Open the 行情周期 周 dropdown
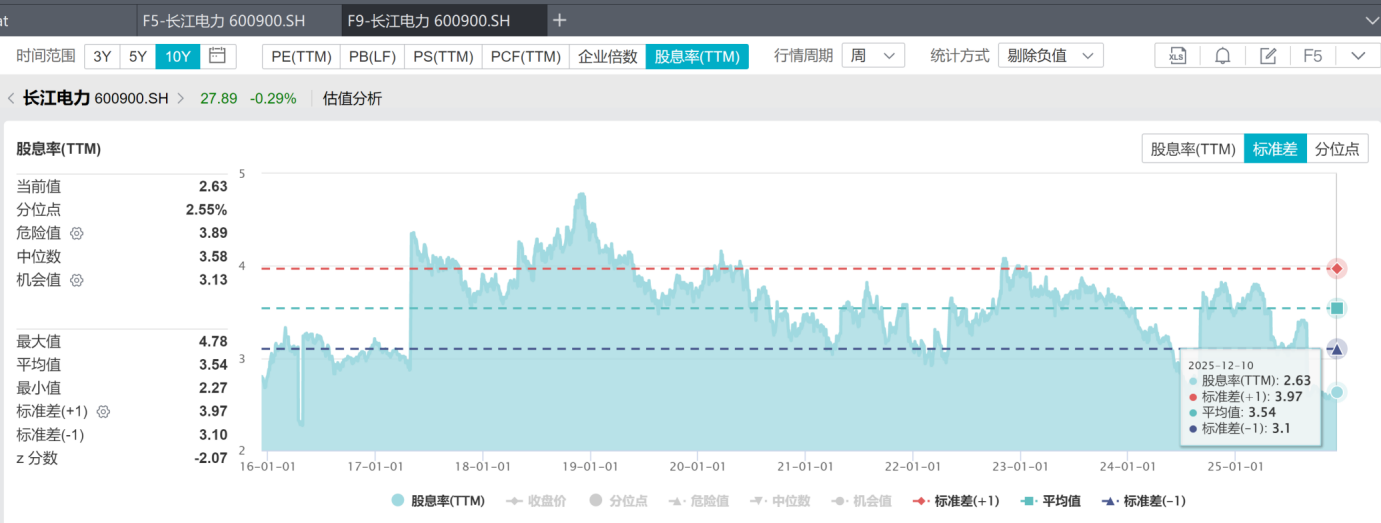 coord(873,56)
